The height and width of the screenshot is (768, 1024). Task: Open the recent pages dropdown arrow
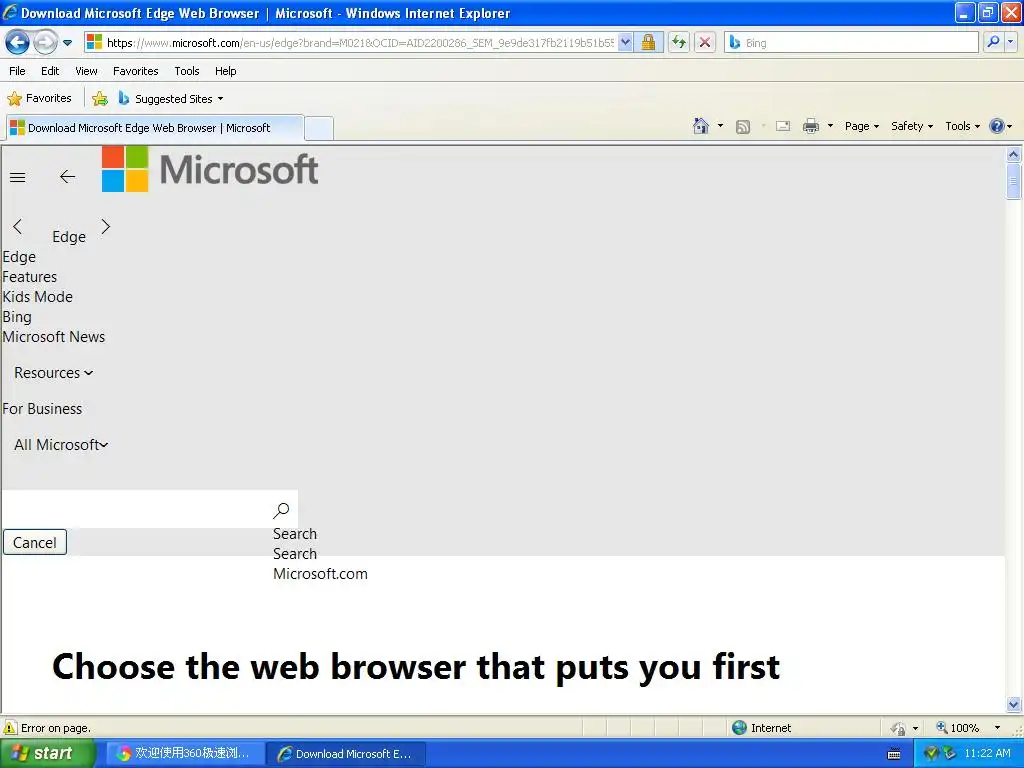pos(67,43)
